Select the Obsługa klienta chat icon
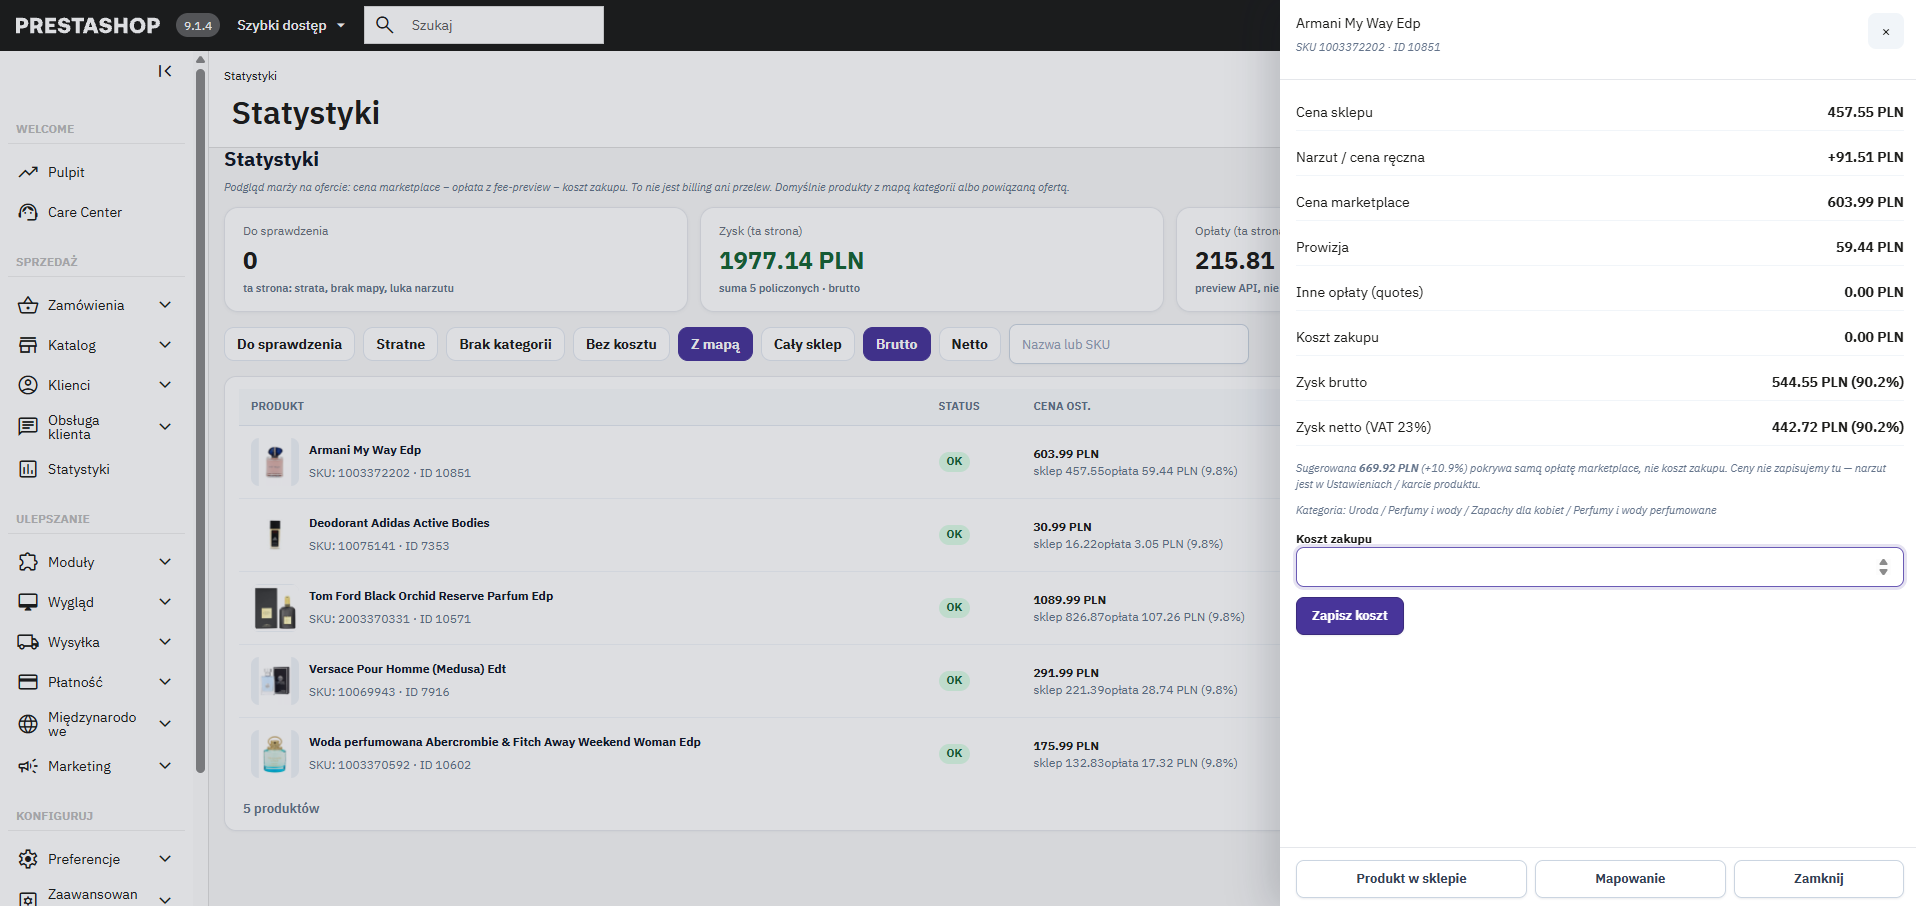 pyautogui.click(x=28, y=427)
